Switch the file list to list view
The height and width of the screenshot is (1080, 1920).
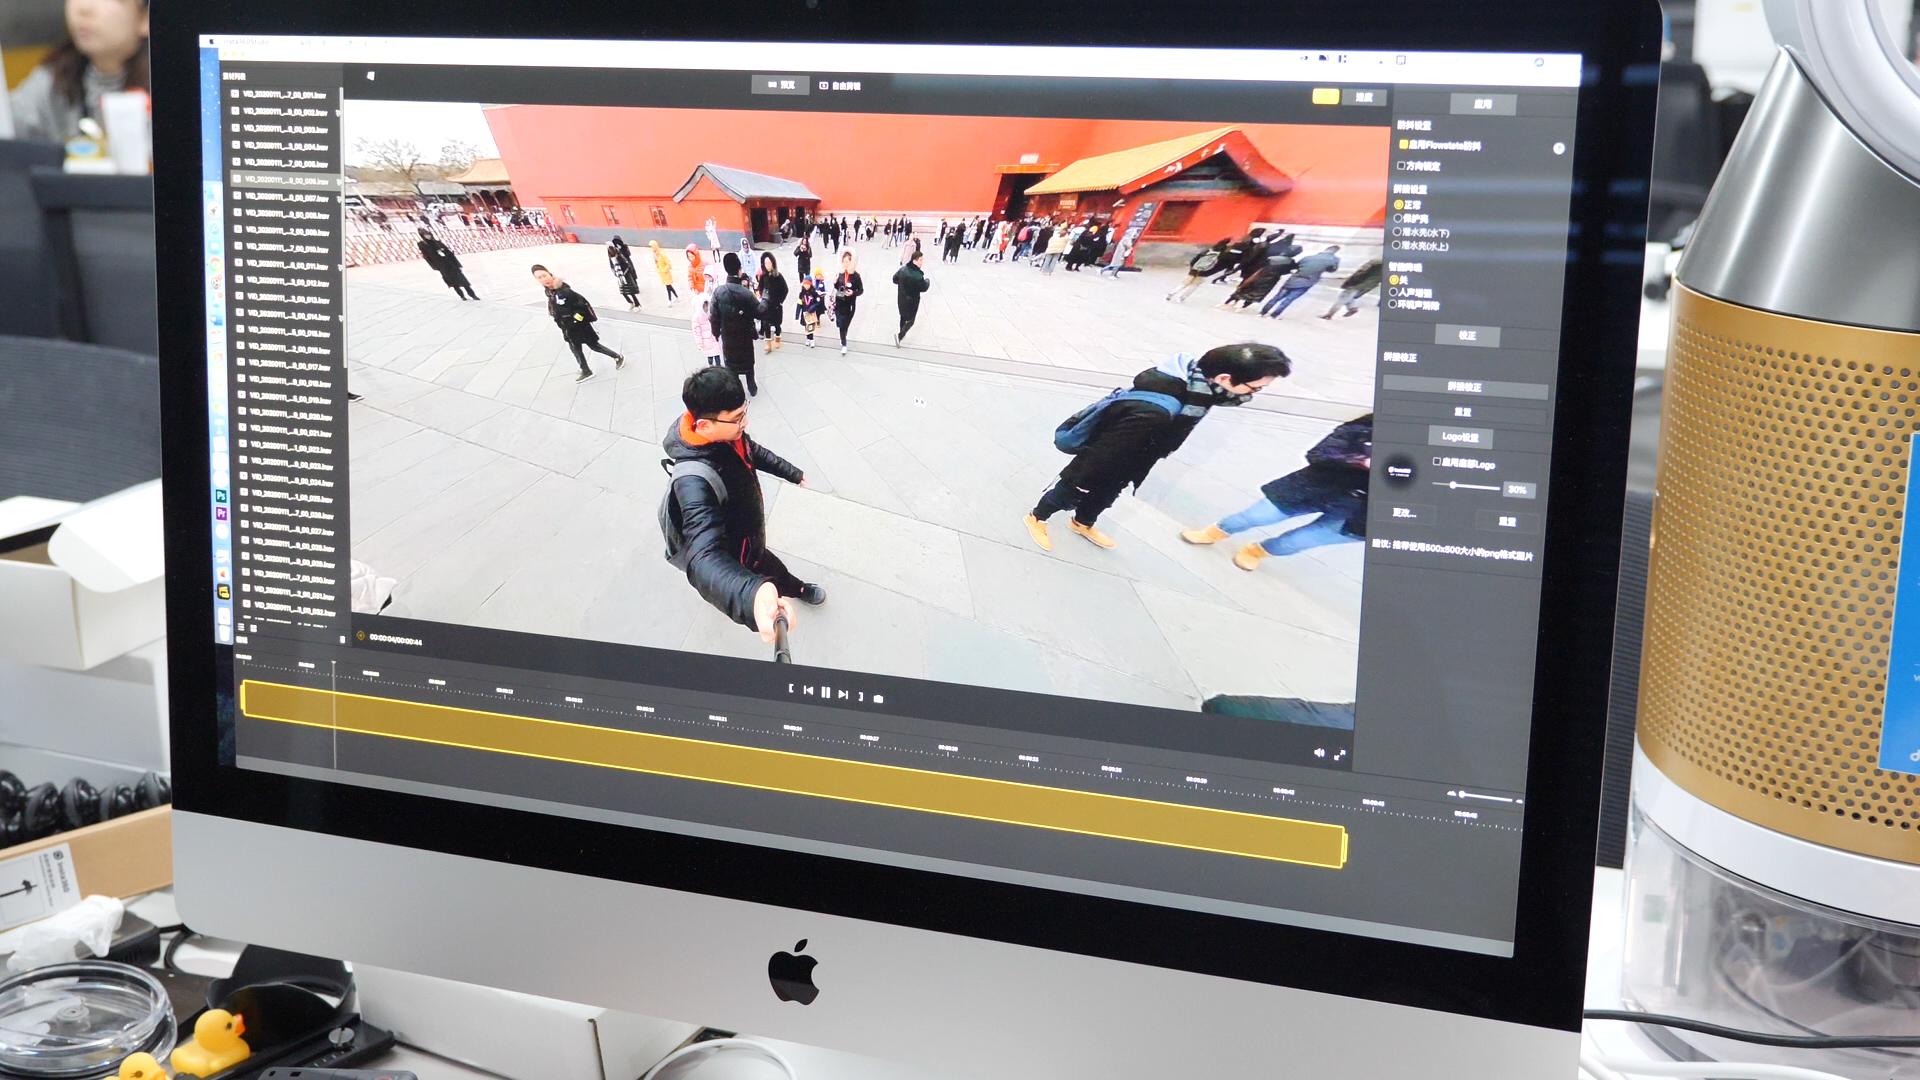(x=240, y=627)
